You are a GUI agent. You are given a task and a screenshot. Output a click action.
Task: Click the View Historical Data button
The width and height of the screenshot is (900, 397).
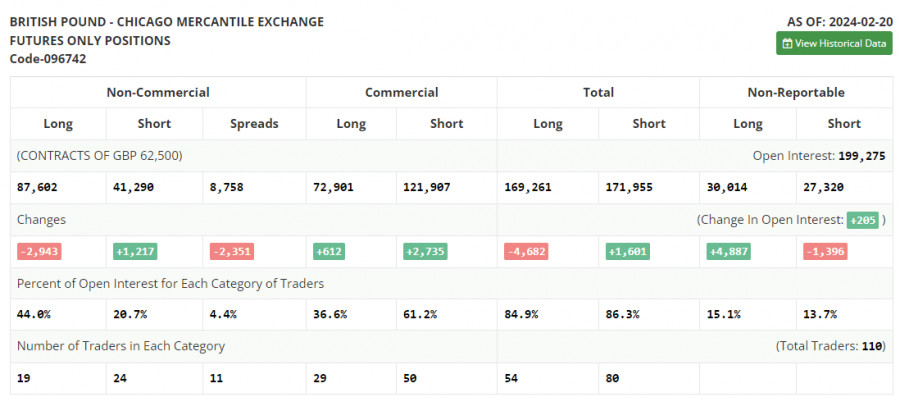(x=834, y=43)
